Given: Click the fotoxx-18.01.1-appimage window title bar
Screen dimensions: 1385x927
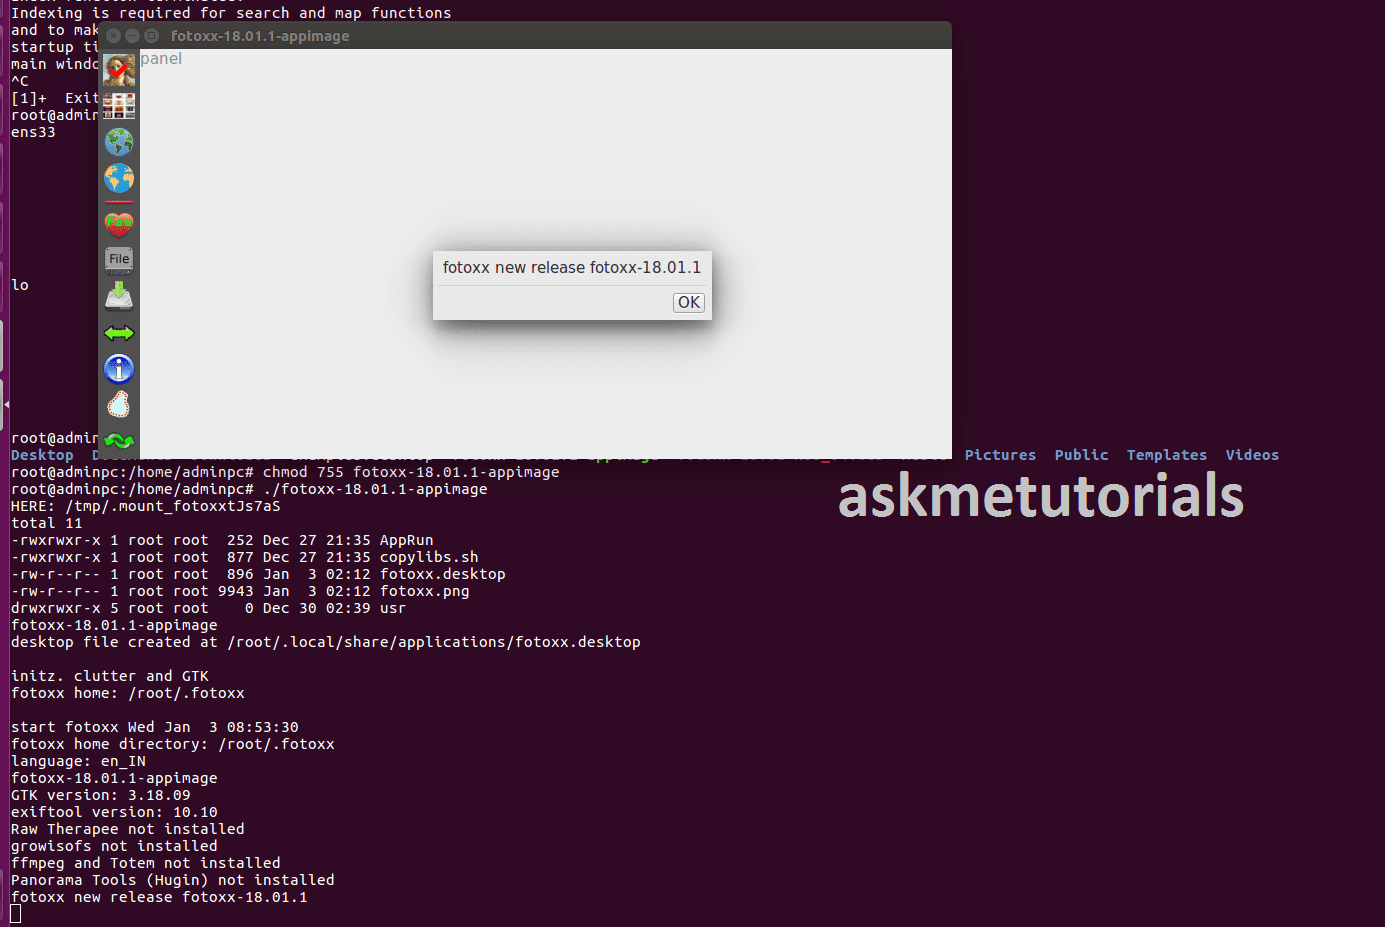Looking at the screenshot, I should pyautogui.click(x=525, y=36).
